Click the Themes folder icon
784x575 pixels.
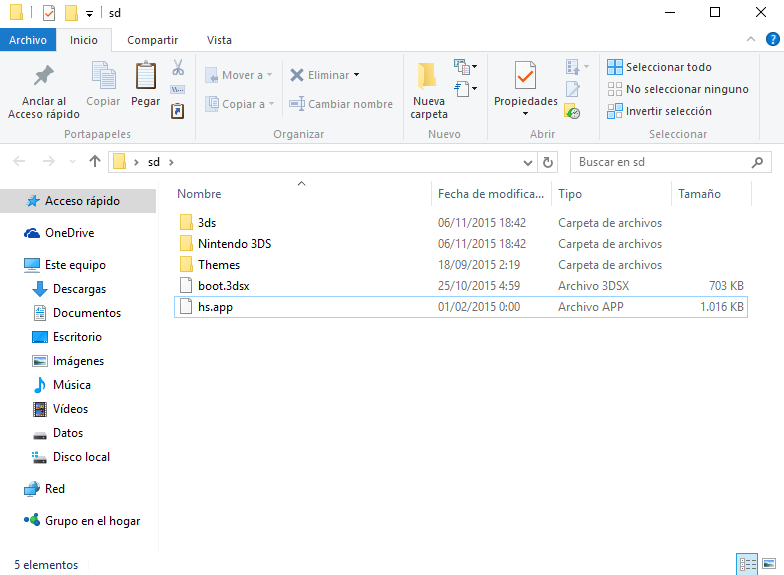pyautogui.click(x=186, y=264)
